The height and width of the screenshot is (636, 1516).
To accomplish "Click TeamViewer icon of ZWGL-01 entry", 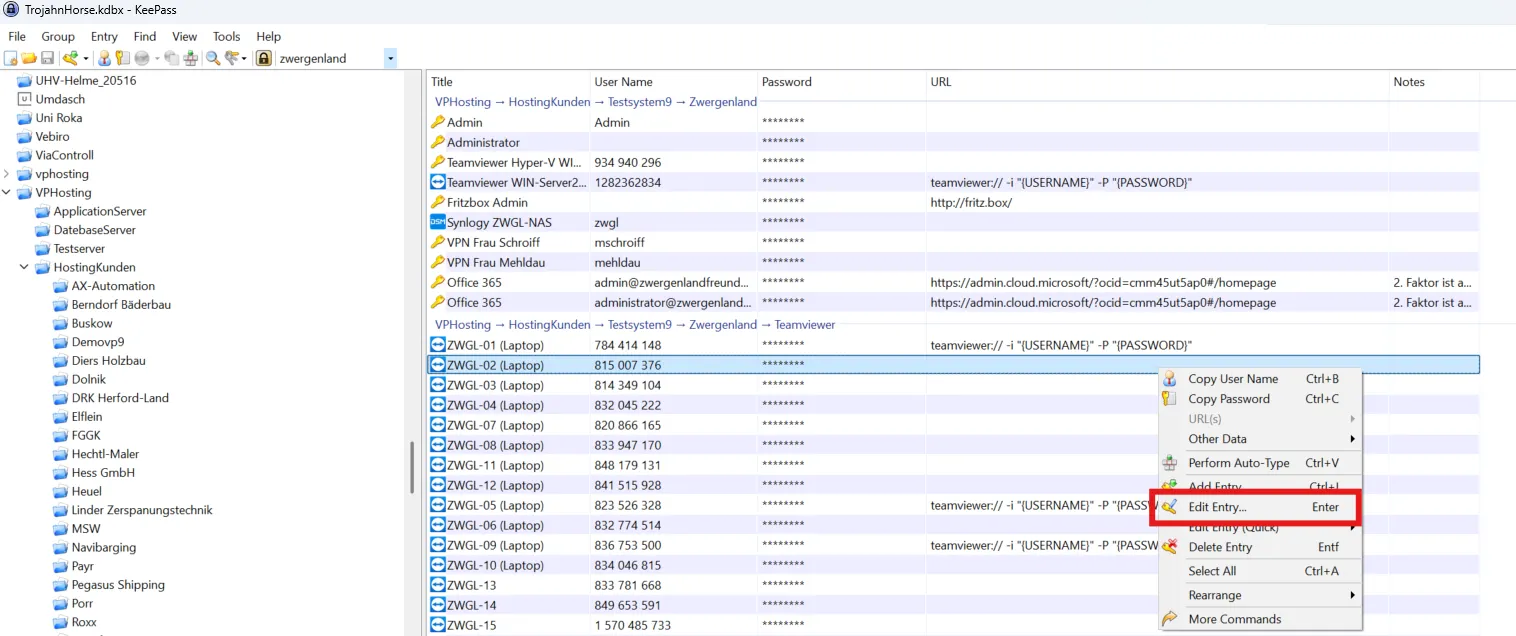I will click(x=437, y=345).
